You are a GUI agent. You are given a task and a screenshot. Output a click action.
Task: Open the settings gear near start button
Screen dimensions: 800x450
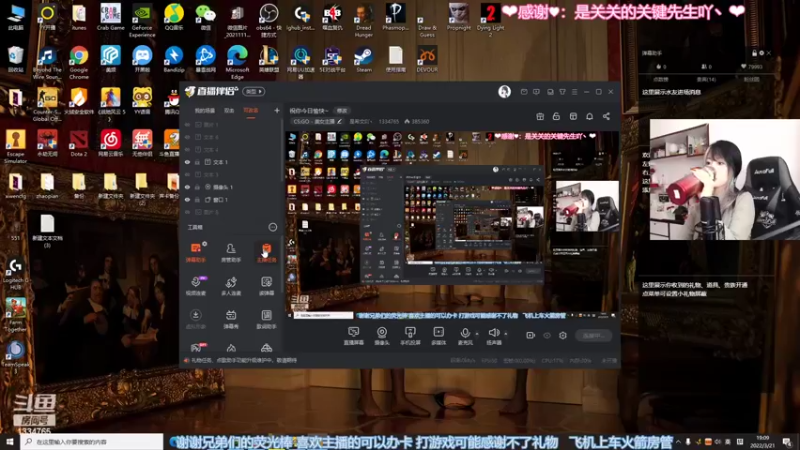coord(563,335)
